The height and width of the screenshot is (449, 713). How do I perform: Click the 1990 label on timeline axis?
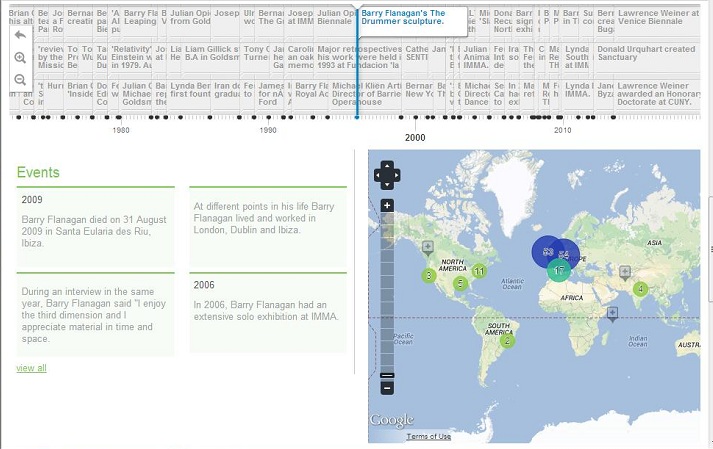[268, 131]
